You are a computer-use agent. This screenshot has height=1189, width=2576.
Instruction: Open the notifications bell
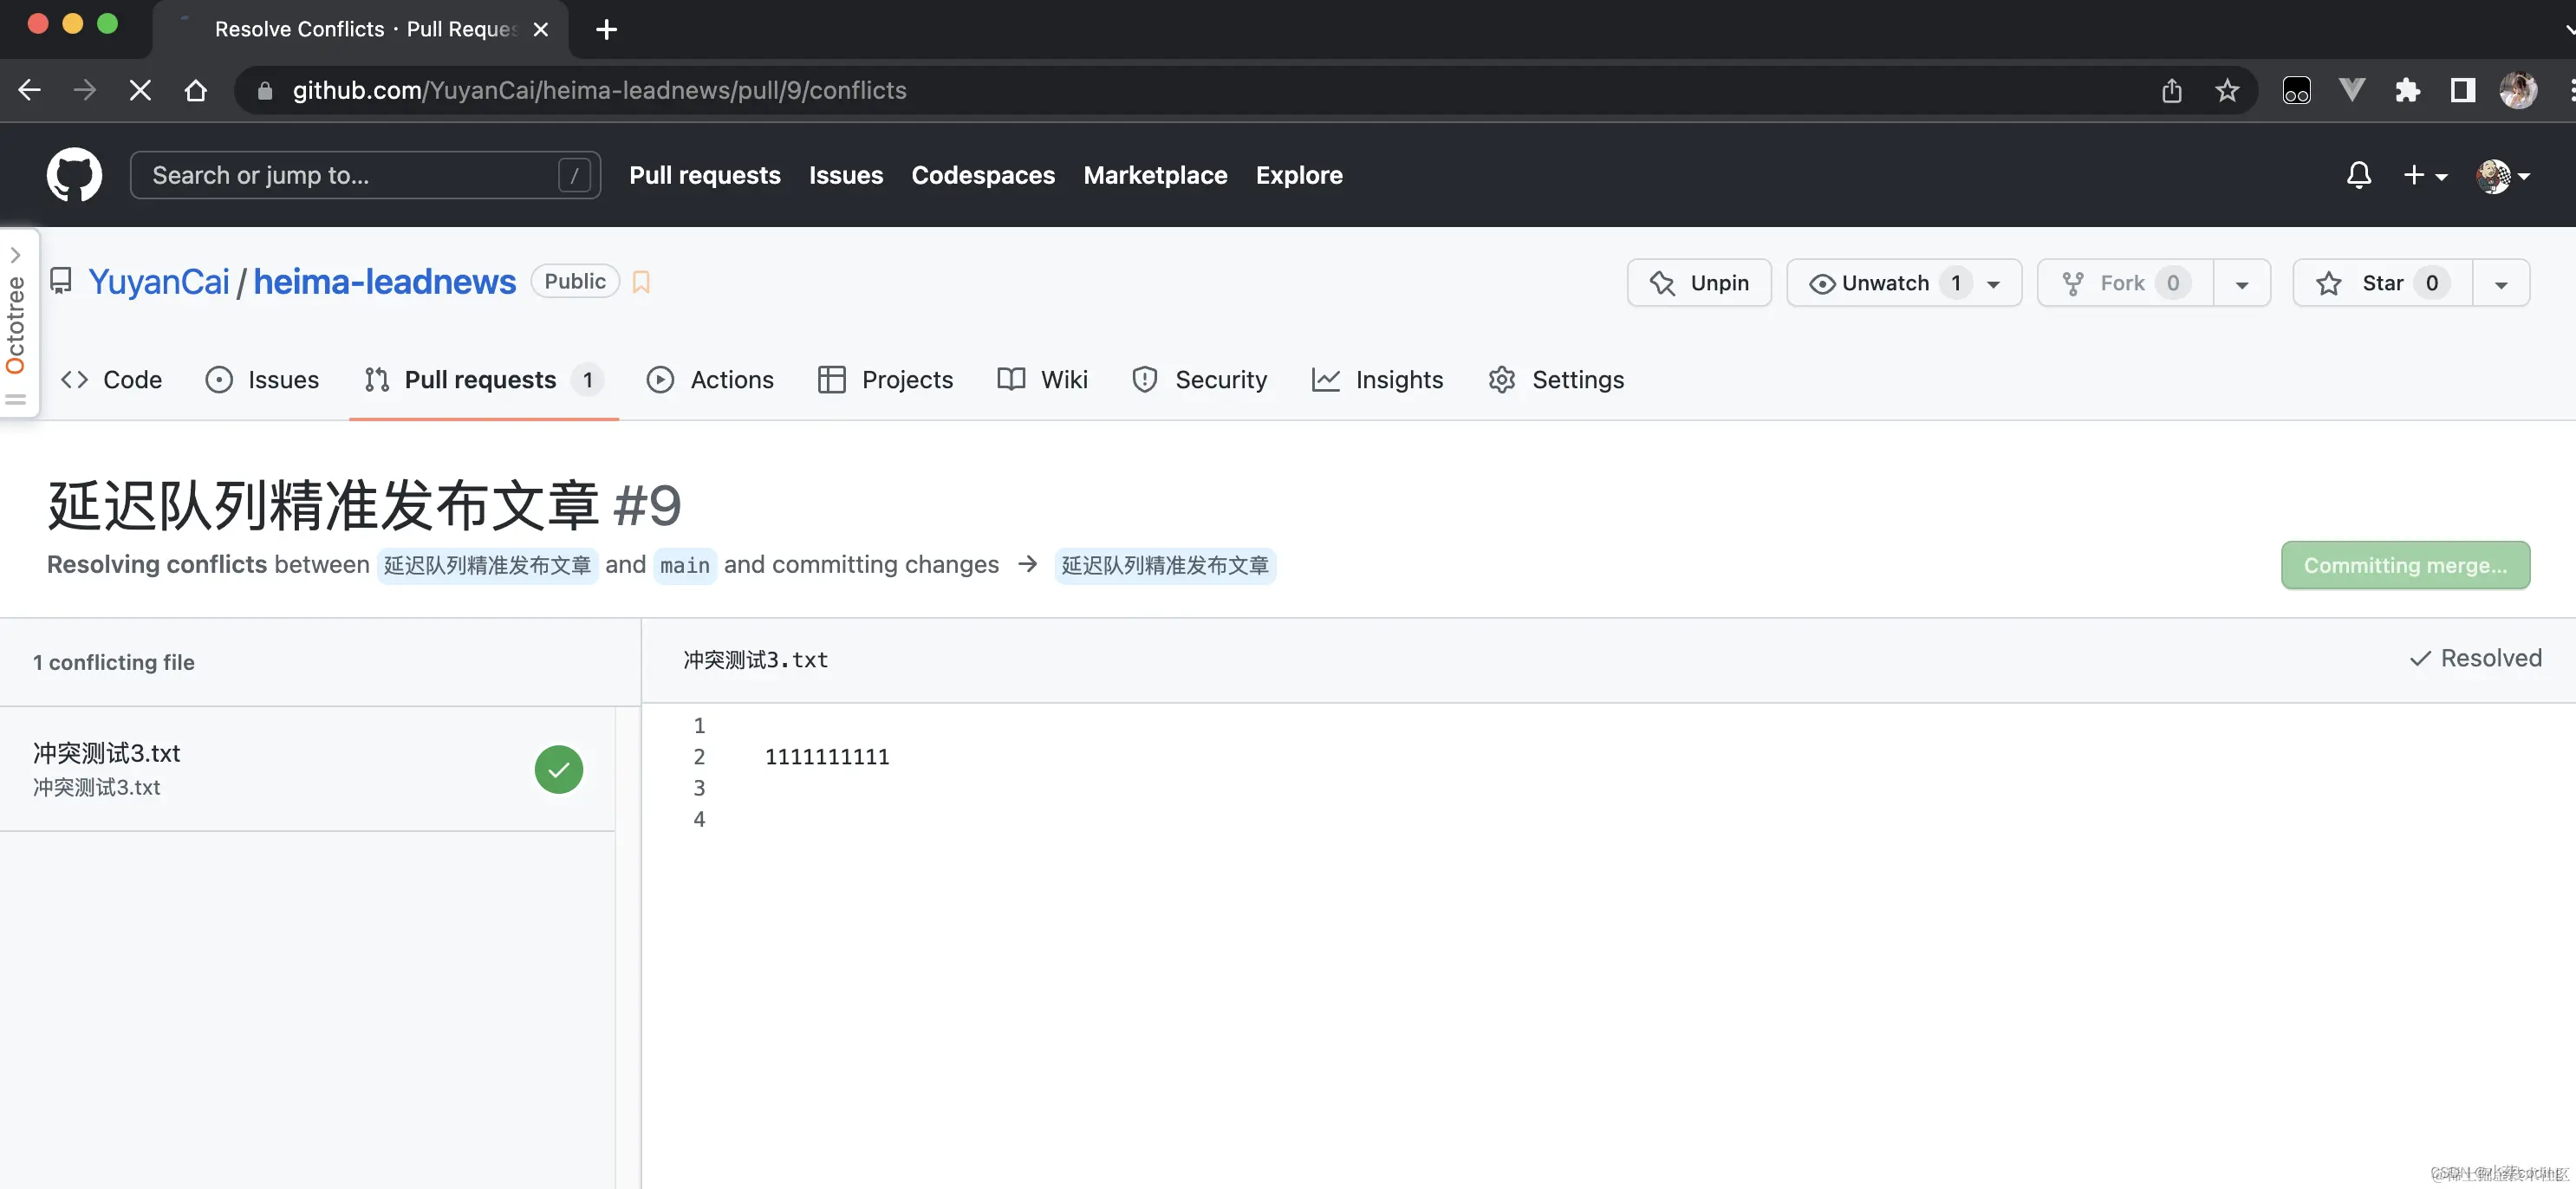click(x=2358, y=175)
